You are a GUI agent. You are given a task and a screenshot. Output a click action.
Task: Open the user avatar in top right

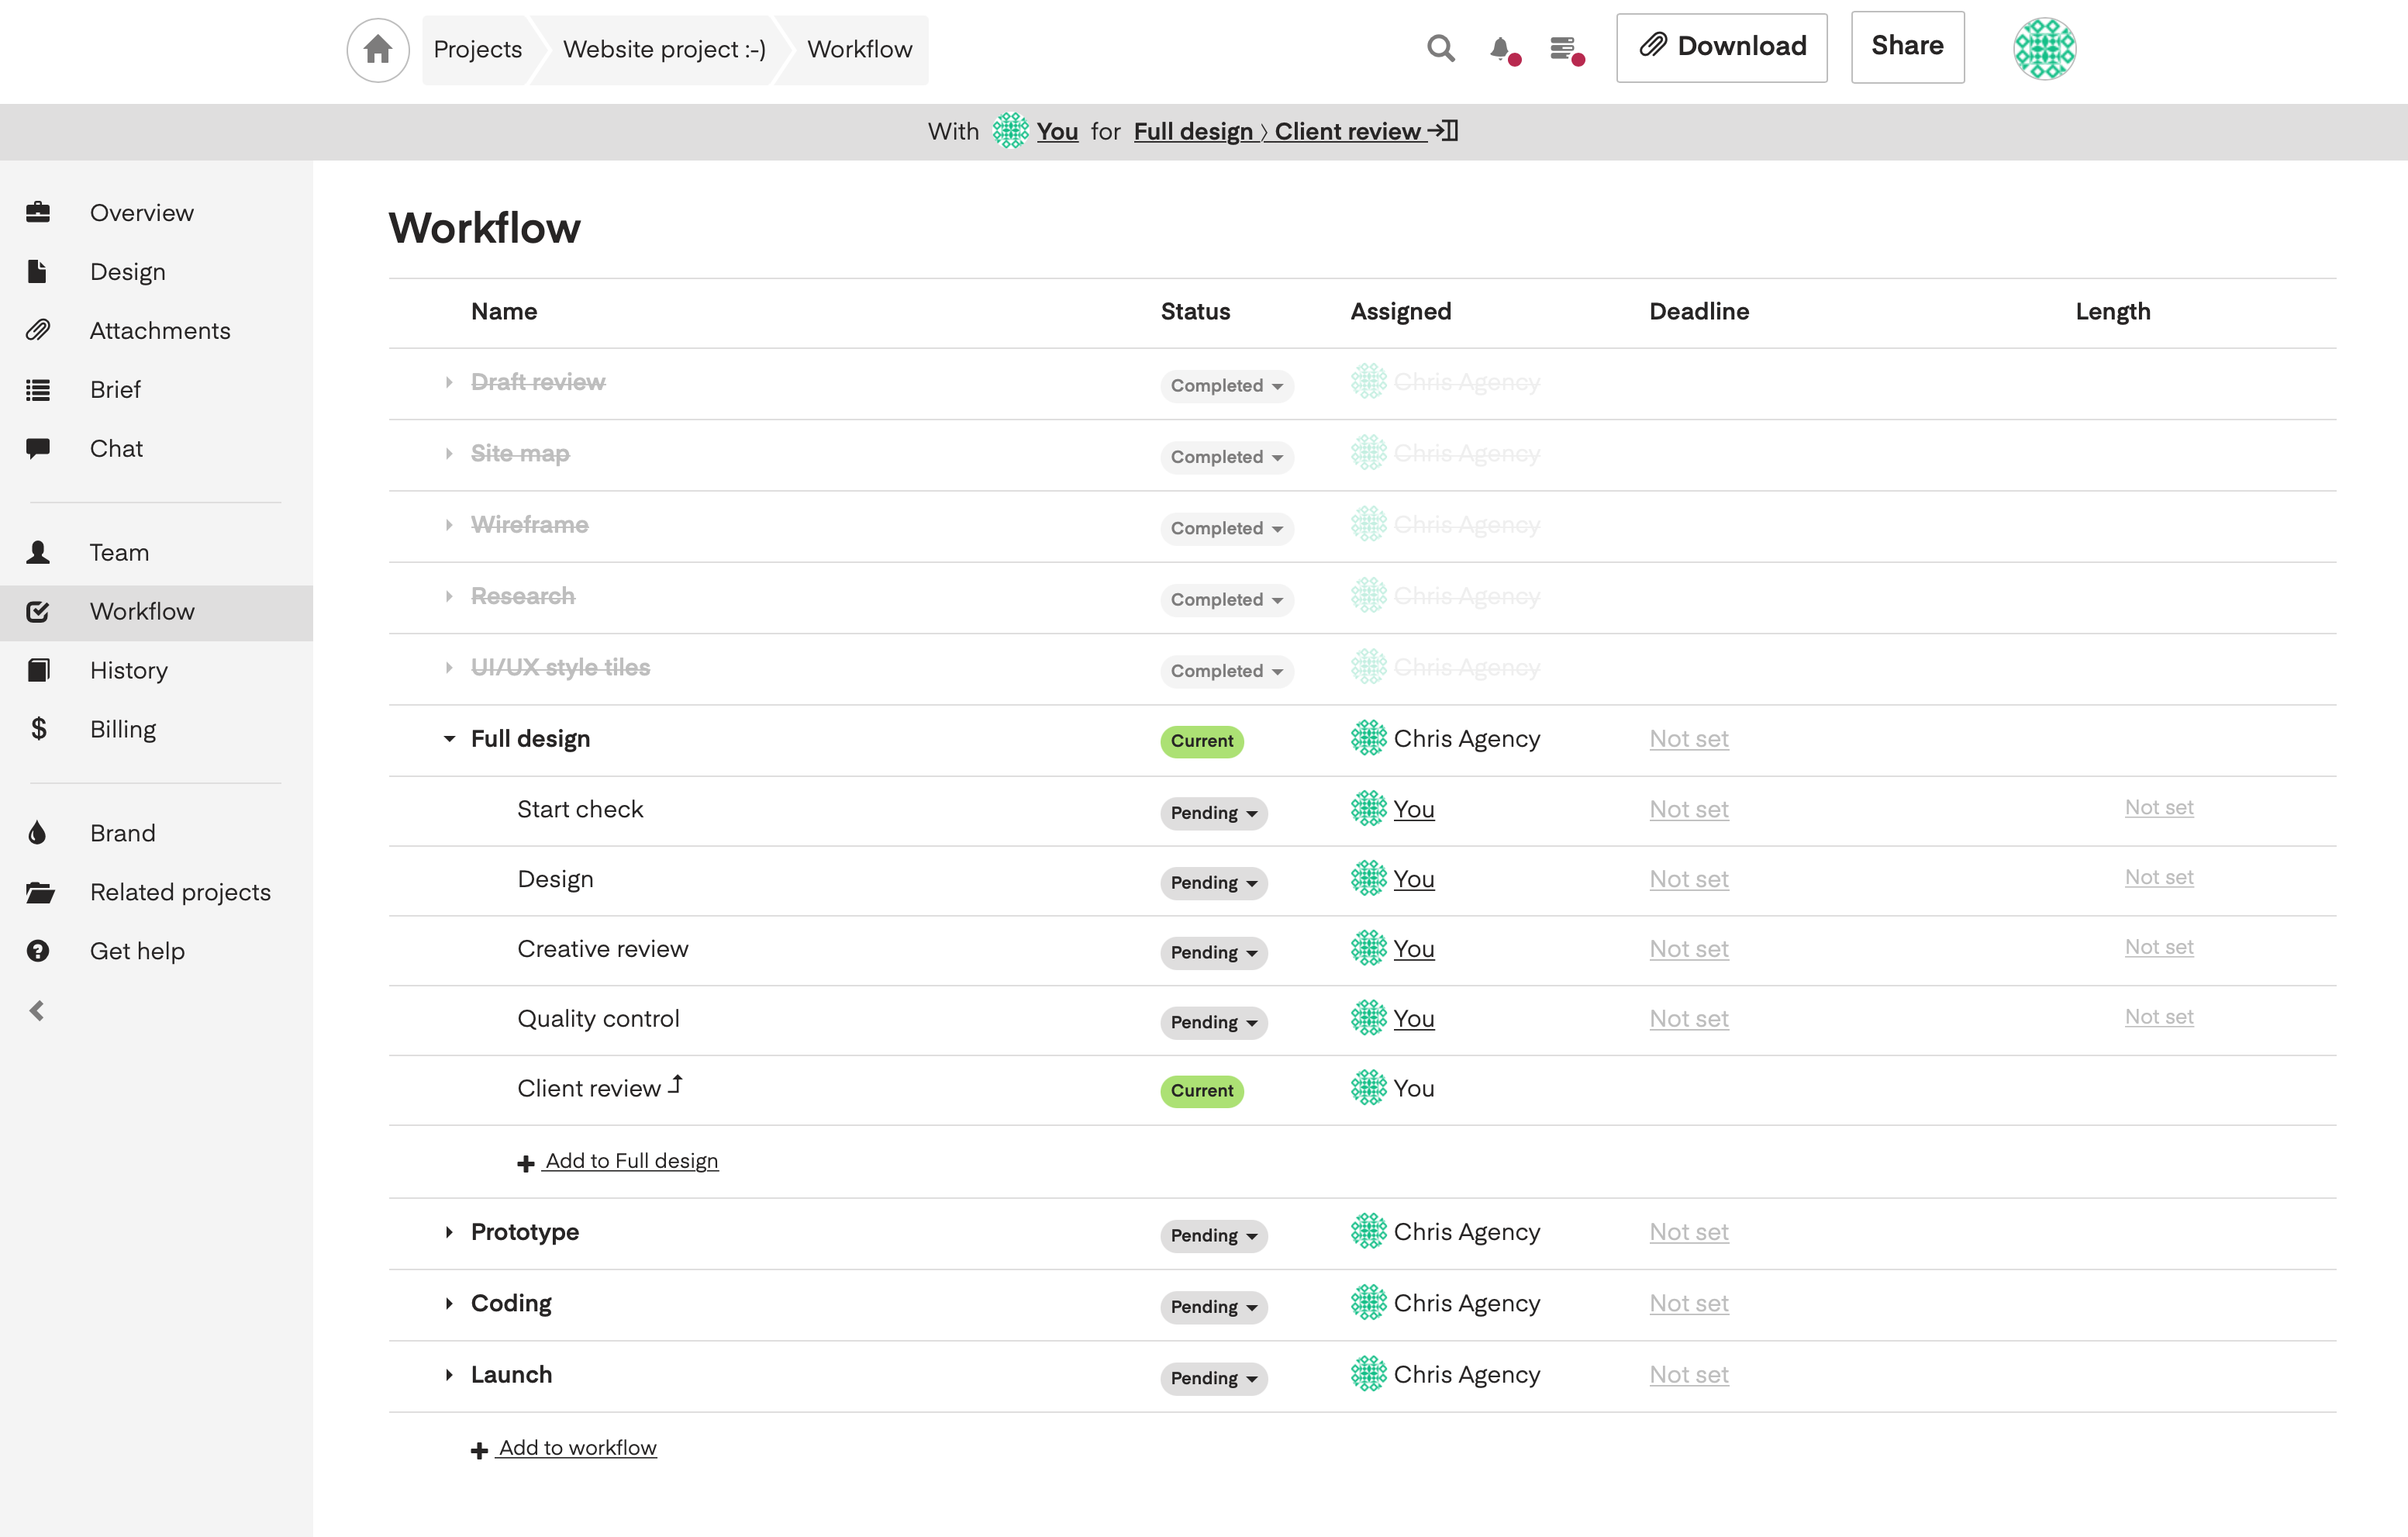click(x=2044, y=48)
